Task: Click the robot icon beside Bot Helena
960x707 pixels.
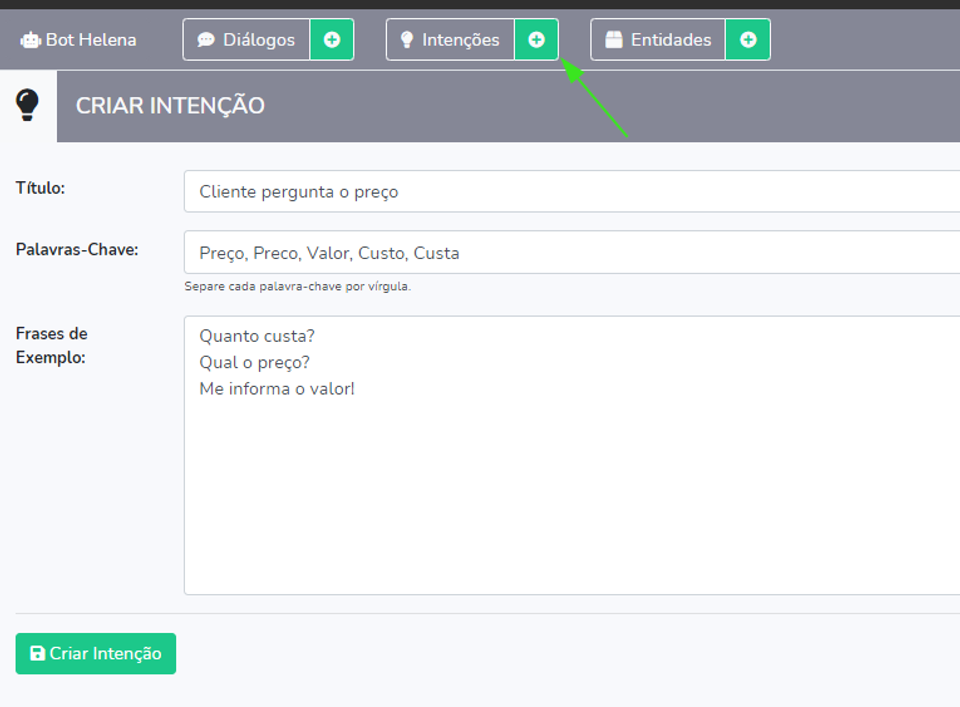Action: coord(30,40)
